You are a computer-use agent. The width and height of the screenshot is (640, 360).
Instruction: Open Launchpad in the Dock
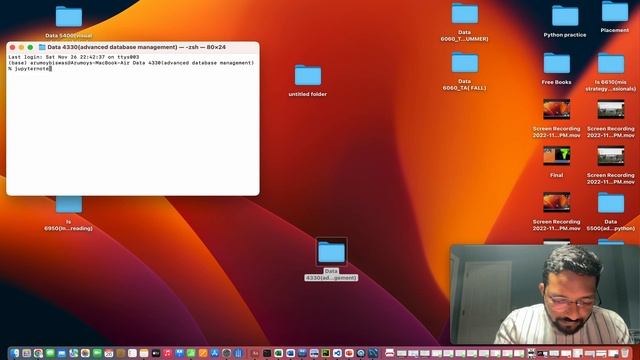point(27,353)
